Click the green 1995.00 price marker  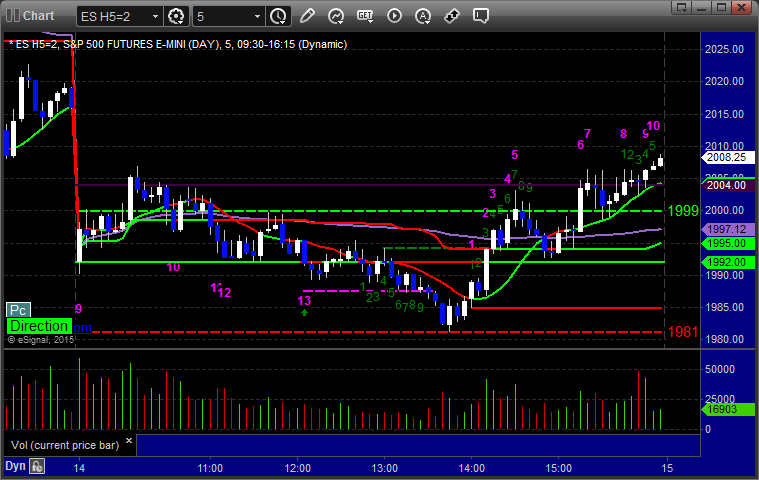point(726,243)
